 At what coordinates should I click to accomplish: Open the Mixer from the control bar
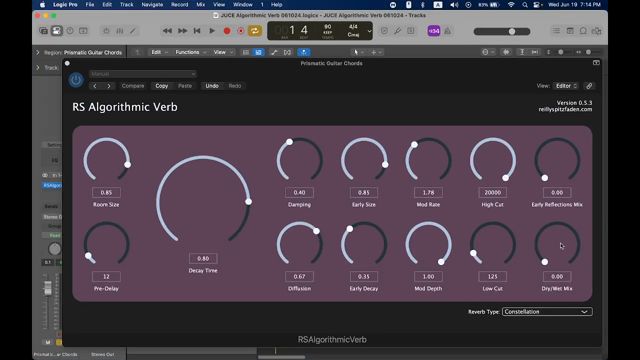tap(120, 31)
